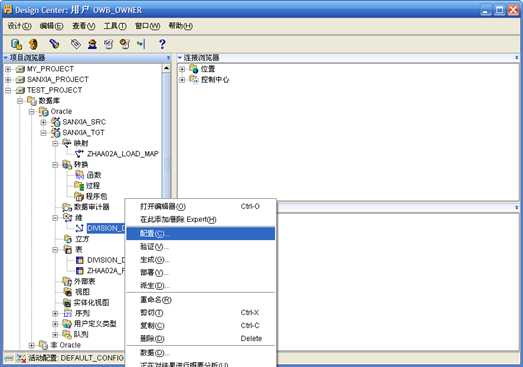This screenshot has width=523, height=367.
Task: Click the 程序包 packages folder icon
Action: [79, 197]
